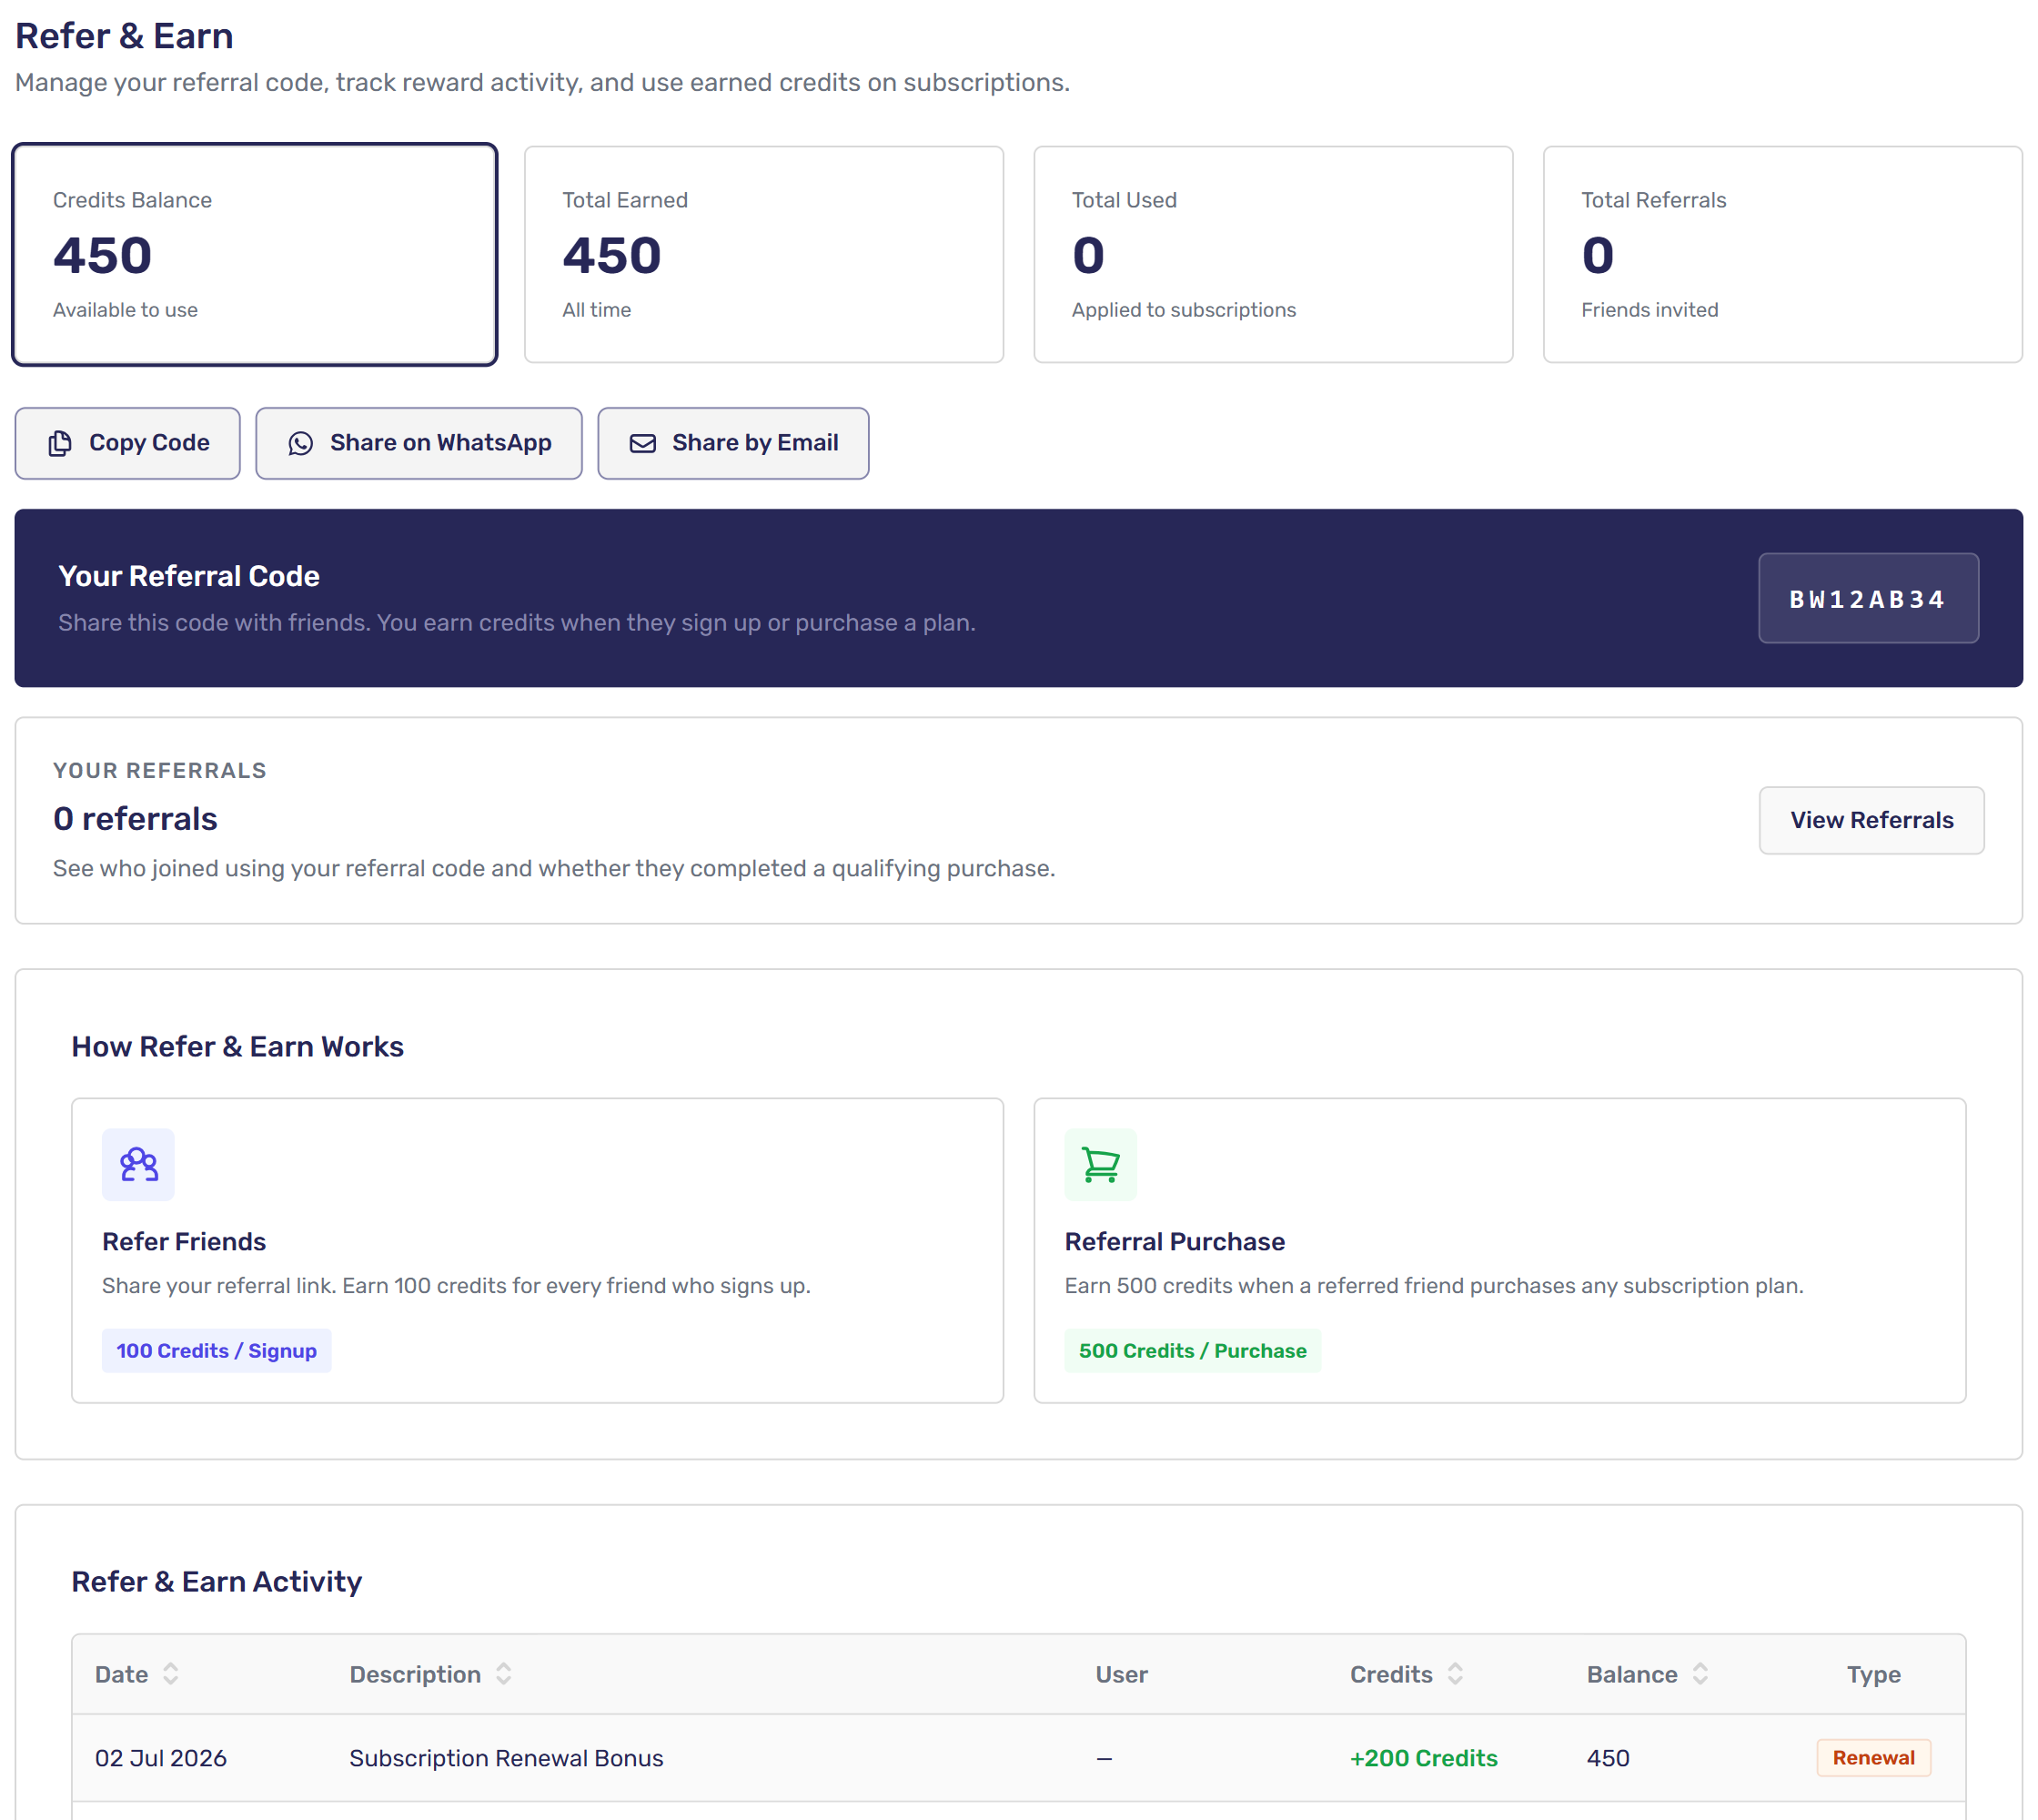Sort activity table by Description
Image resolution: width=2038 pixels, height=1820 pixels.
pos(504,1673)
